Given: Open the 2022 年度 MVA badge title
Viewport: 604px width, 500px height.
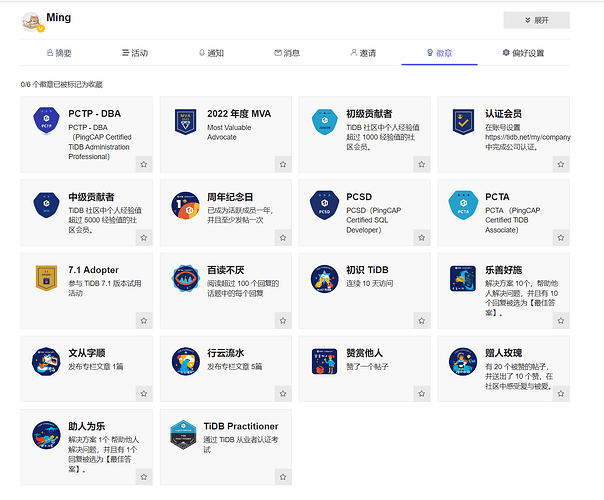Looking at the screenshot, I should (x=239, y=114).
